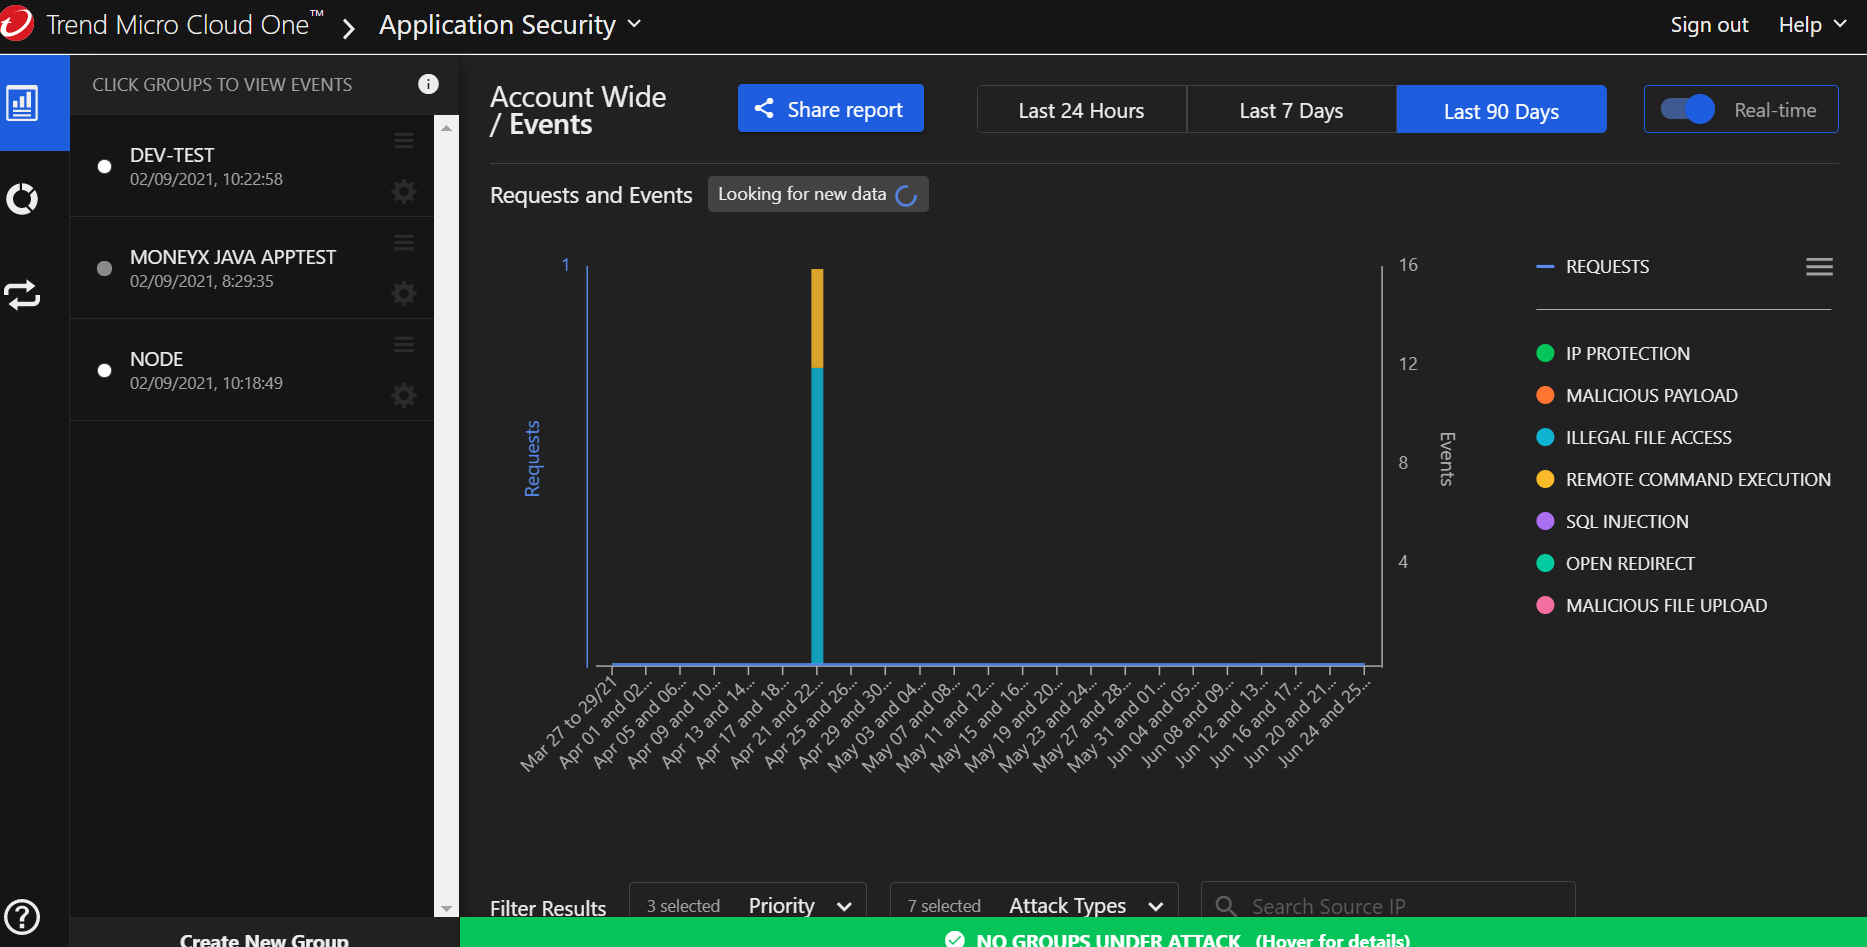Image resolution: width=1867 pixels, height=947 pixels.
Task: Toggle ILLEGAL FILE ACCESS legend item
Action: click(1634, 437)
